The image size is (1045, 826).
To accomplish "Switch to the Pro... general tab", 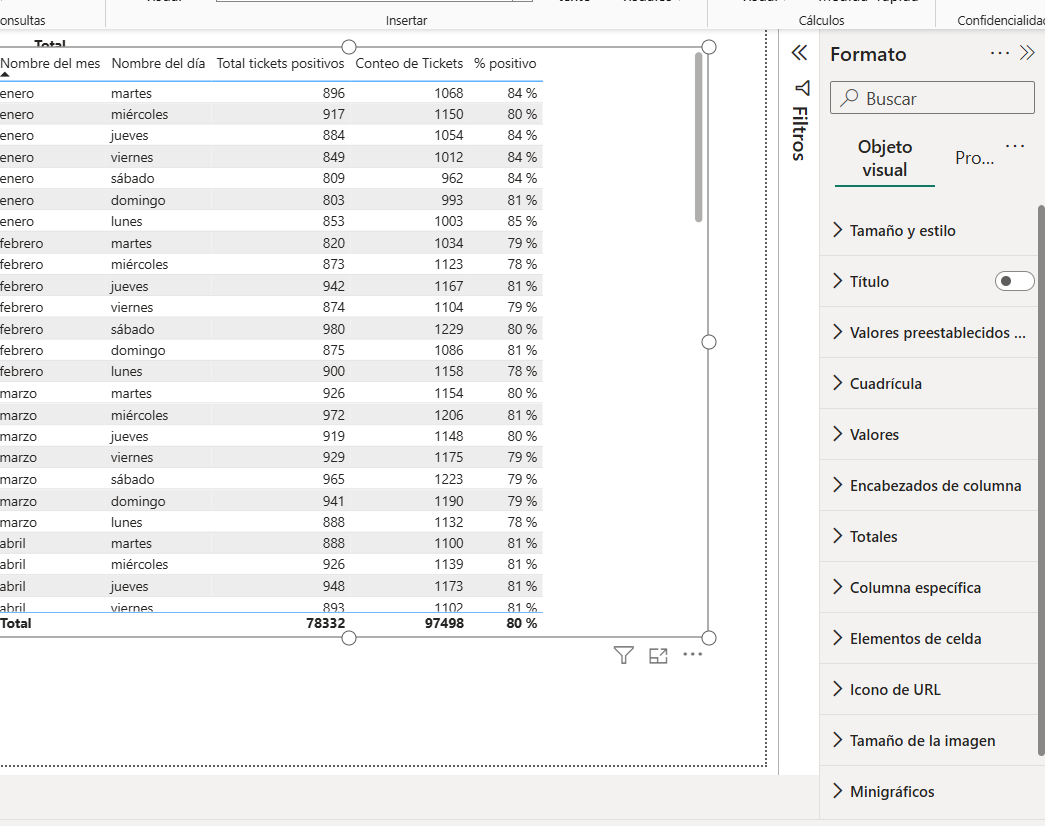I will (974, 159).
